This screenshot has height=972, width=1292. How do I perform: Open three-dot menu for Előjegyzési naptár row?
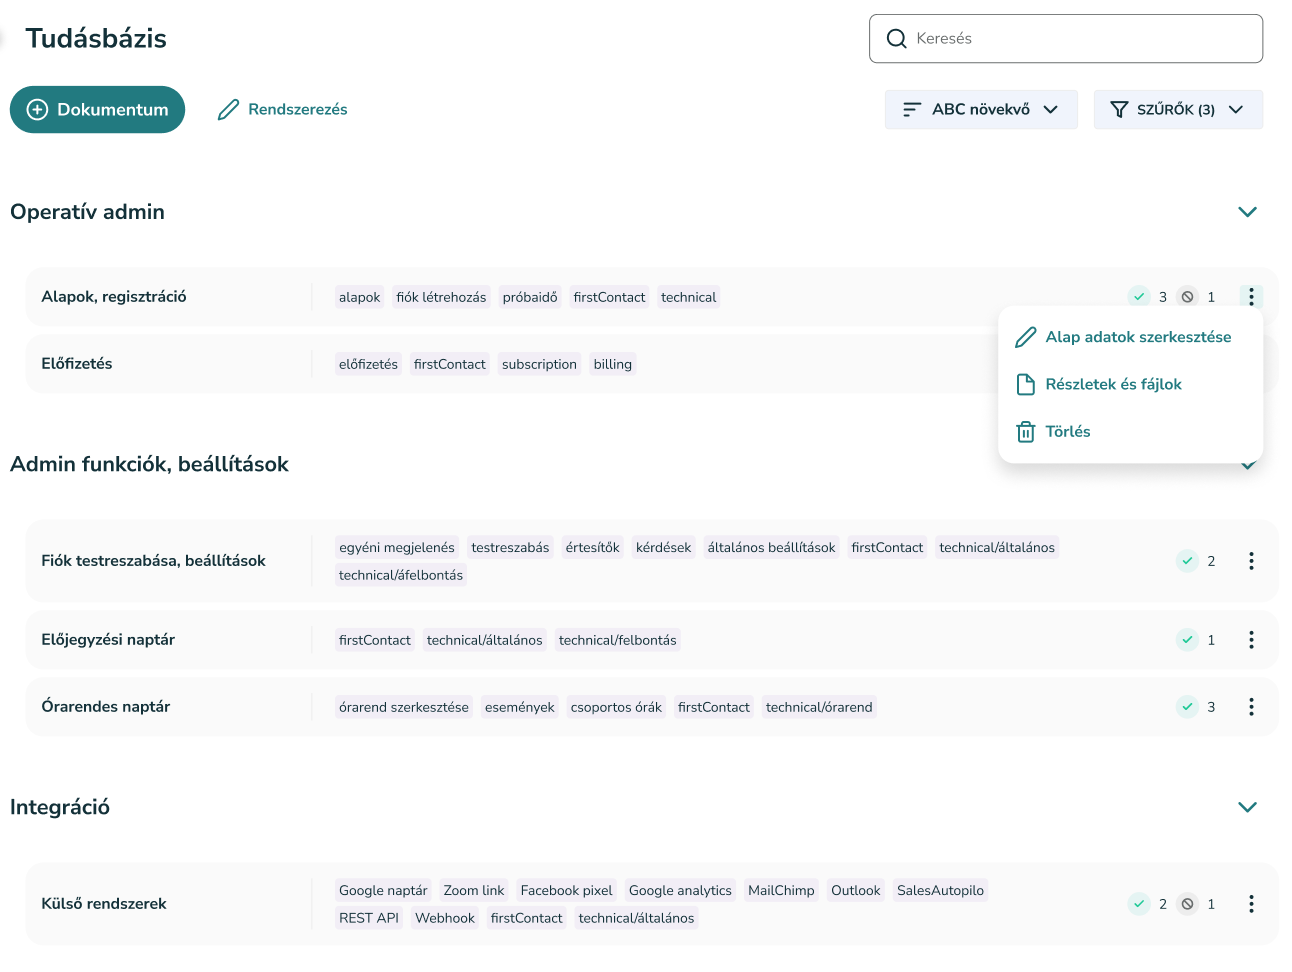1250,640
